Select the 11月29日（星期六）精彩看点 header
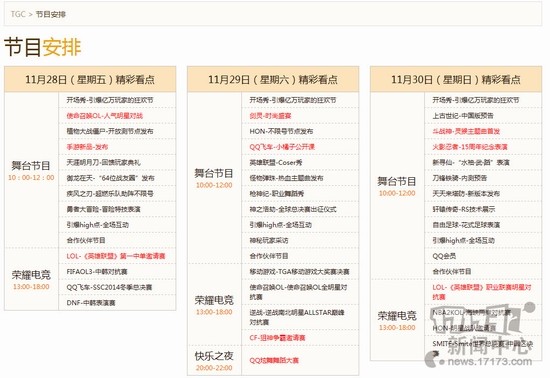 point(273,80)
